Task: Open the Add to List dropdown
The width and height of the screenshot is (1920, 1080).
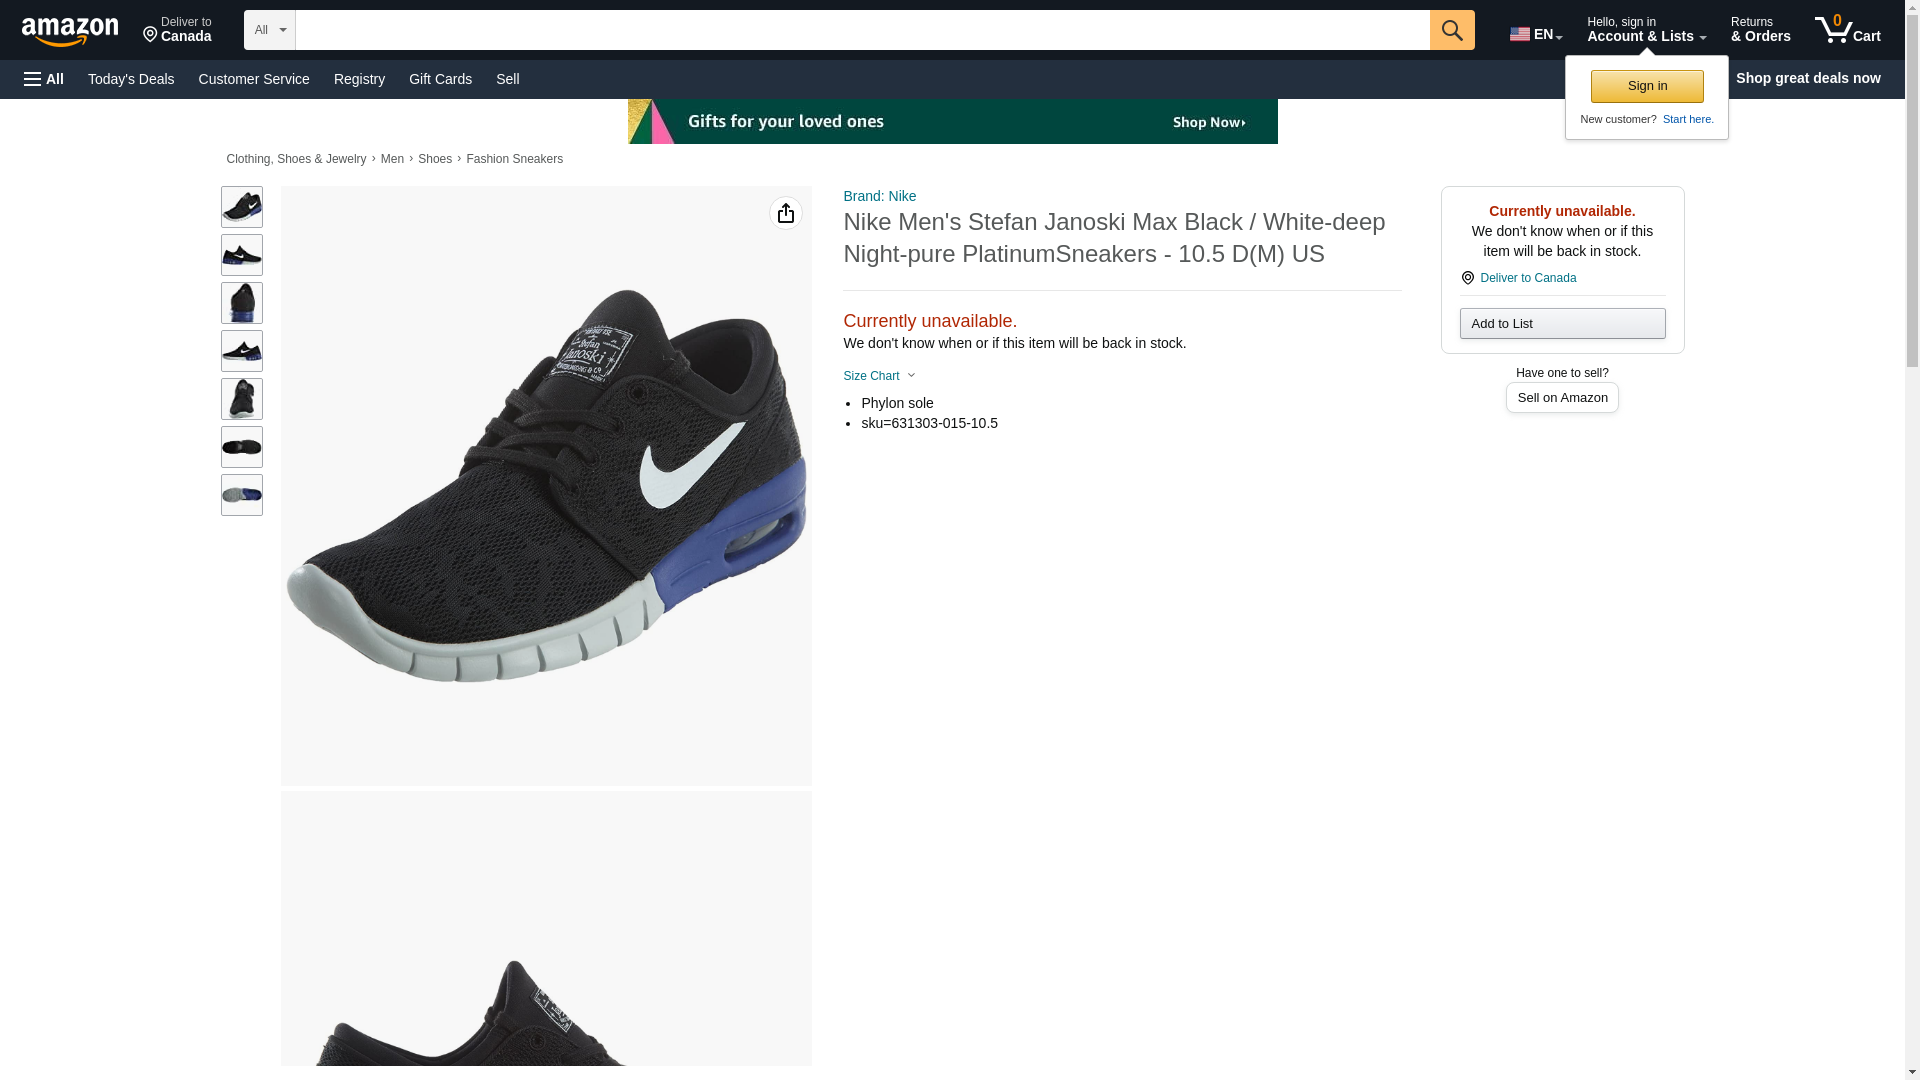Action: 1561,323
